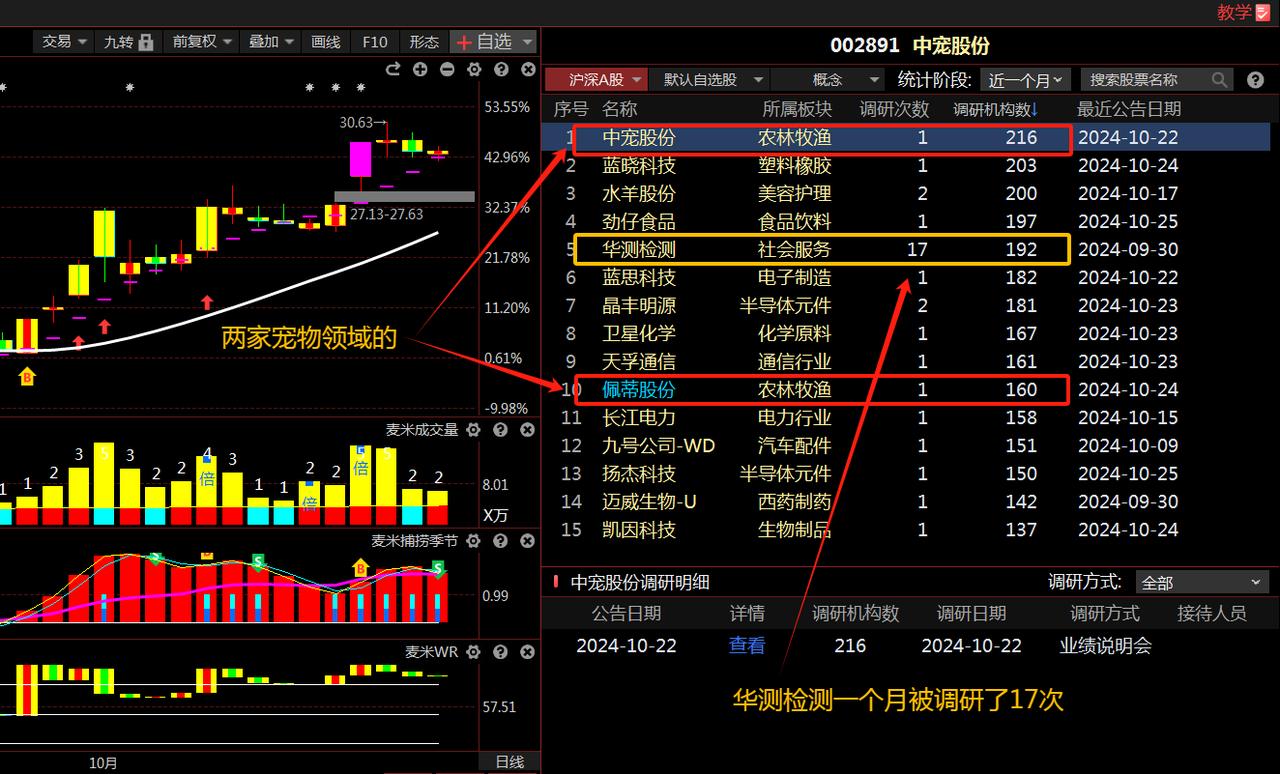Zoom out main chart with minus icon
The width and height of the screenshot is (1280, 774).
447,69
